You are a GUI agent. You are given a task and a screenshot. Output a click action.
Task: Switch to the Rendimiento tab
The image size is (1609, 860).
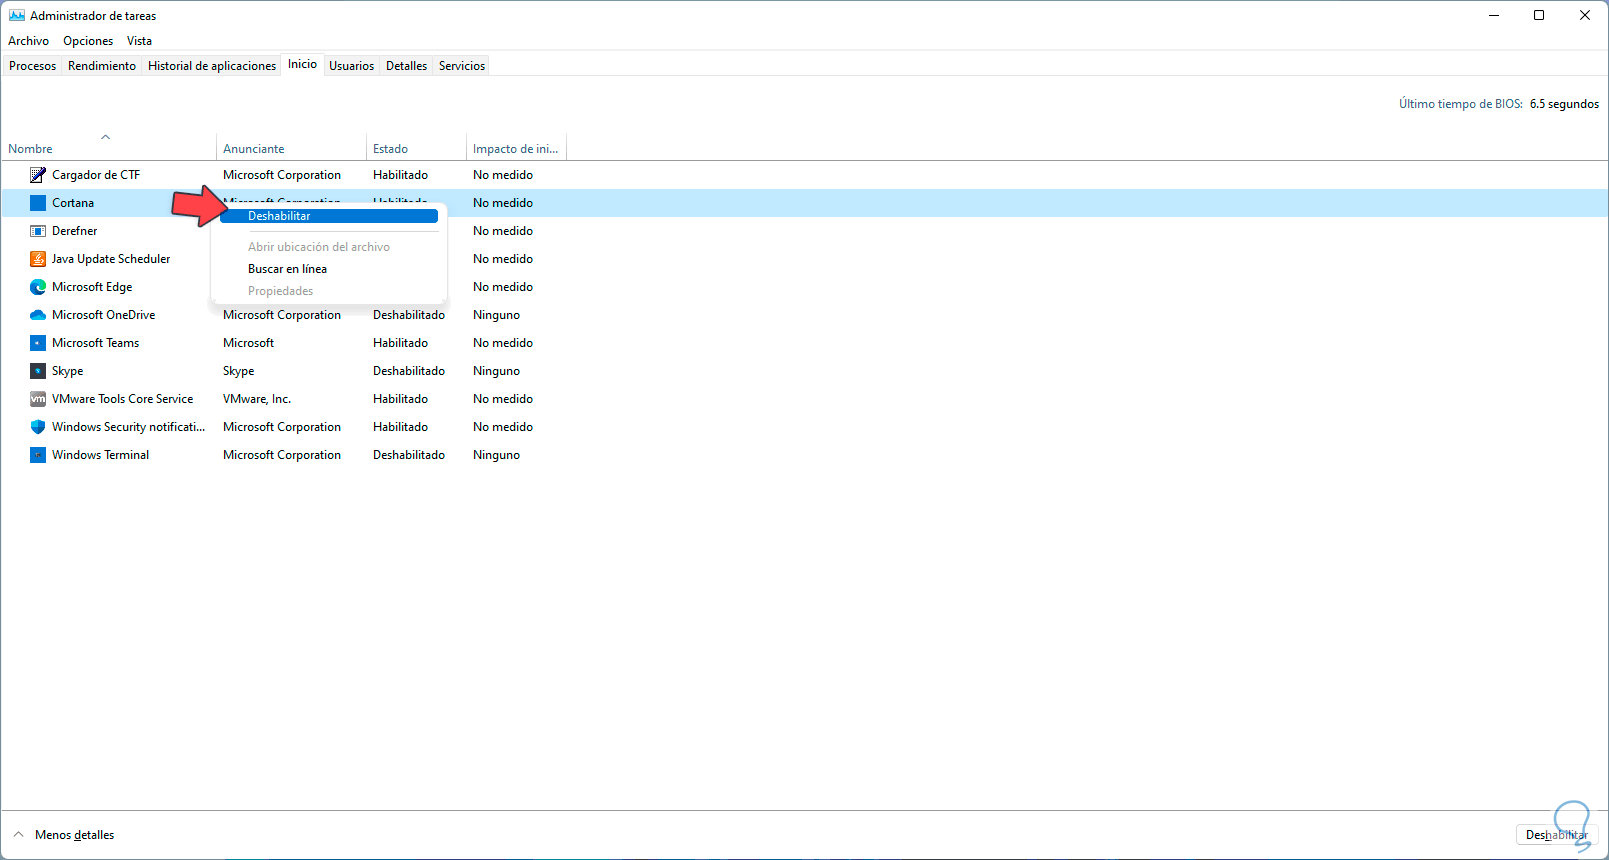click(102, 66)
